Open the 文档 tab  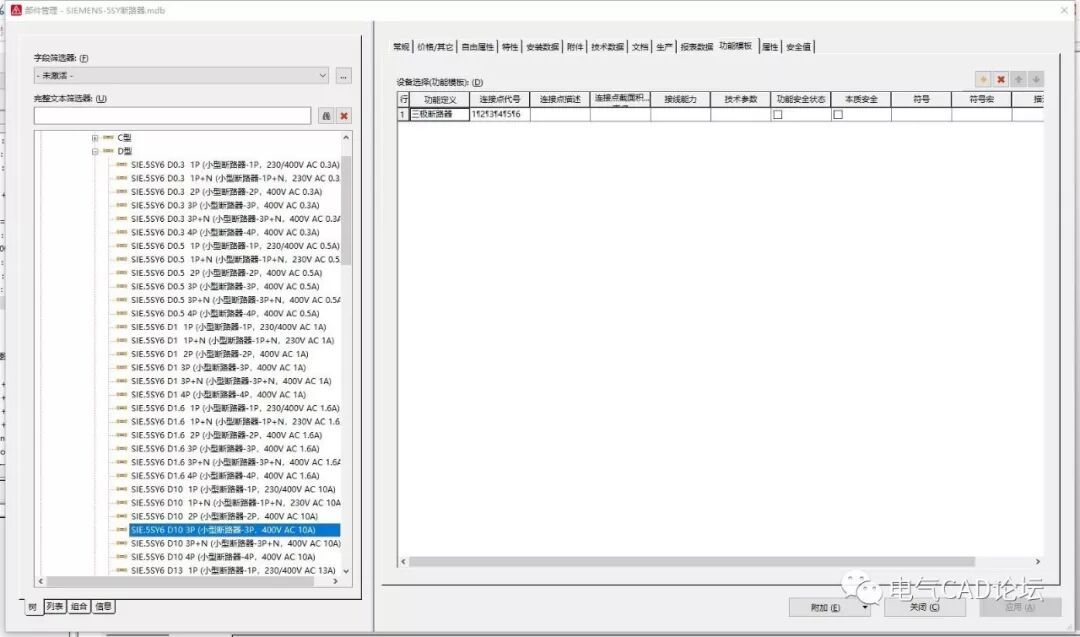[640, 47]
